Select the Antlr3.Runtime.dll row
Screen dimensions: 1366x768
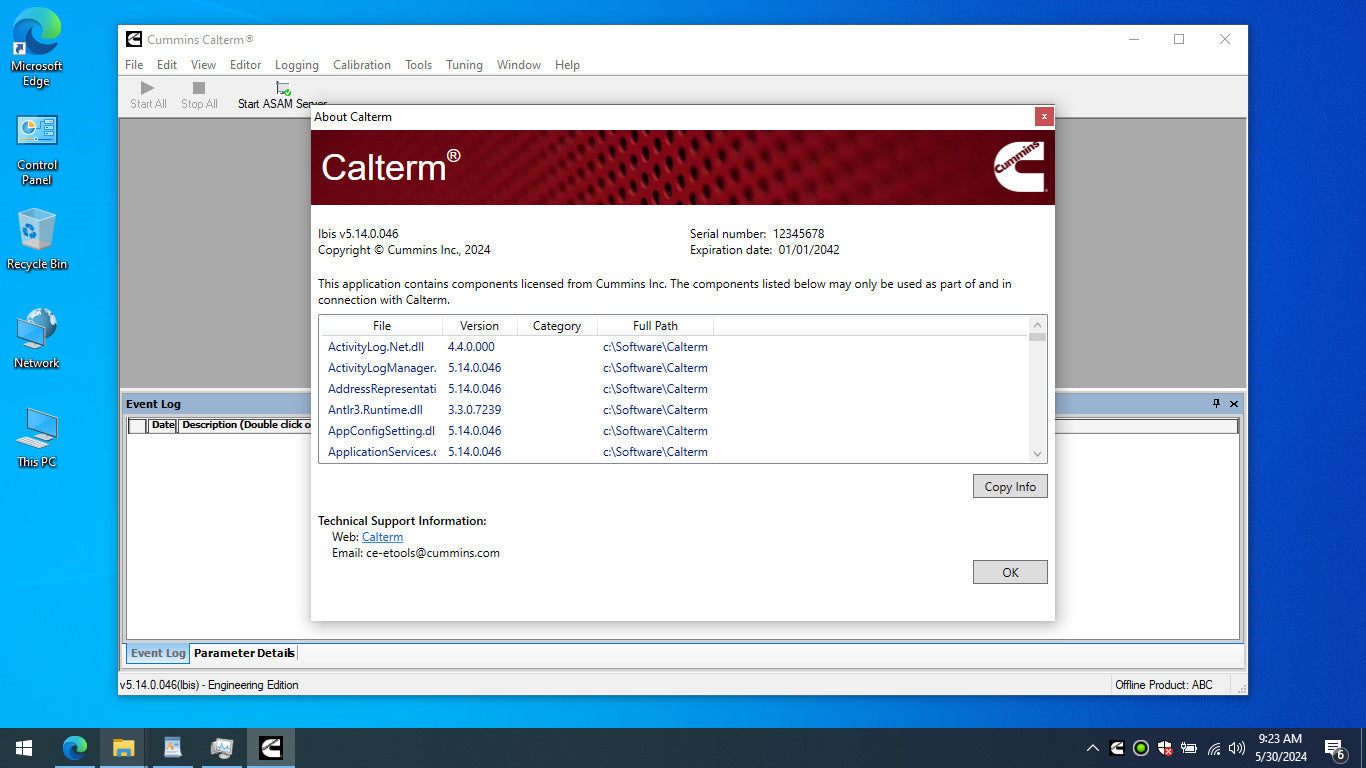(674, 410)
